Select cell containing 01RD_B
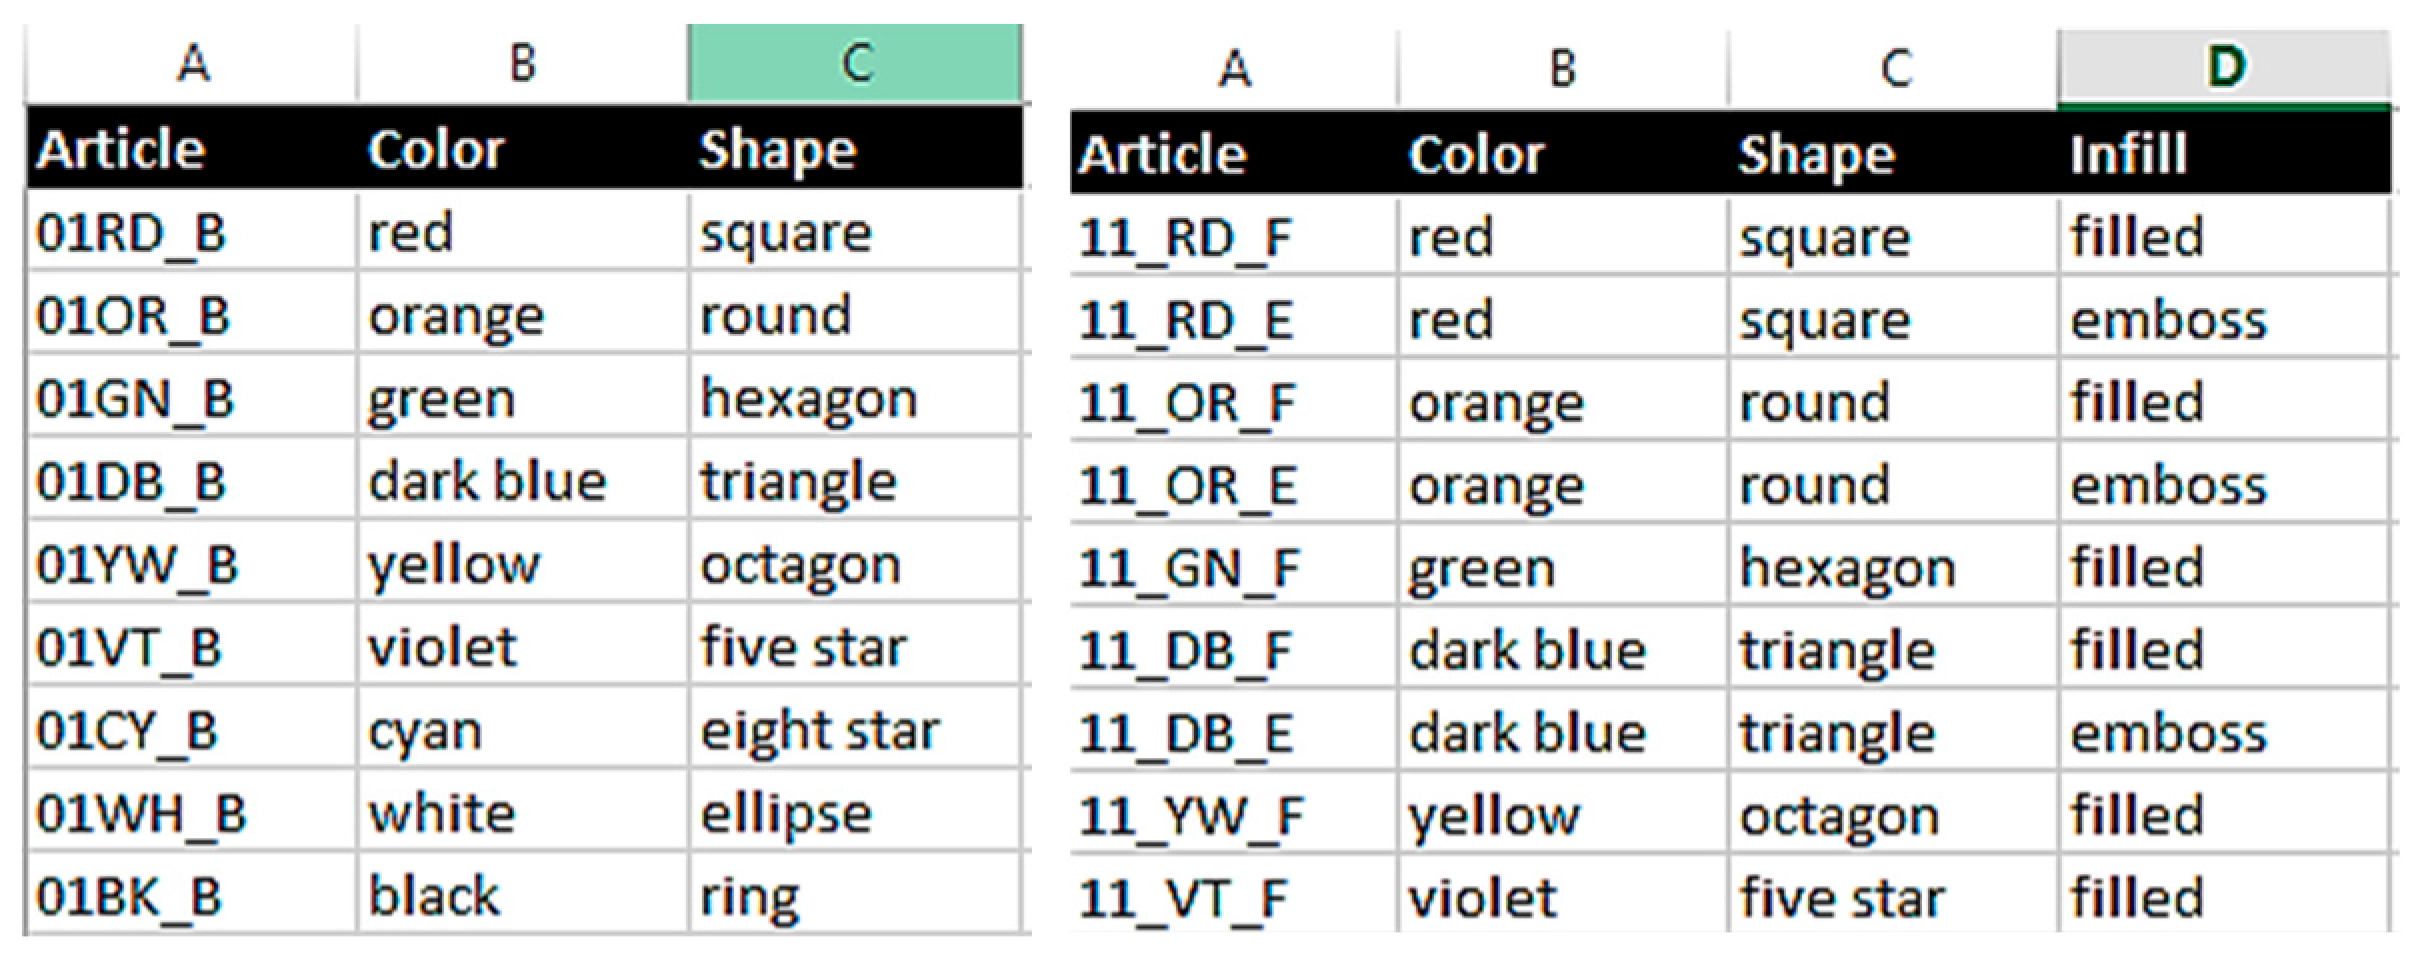The height and width of the screenshot is (962, 2421). point(190,232)
